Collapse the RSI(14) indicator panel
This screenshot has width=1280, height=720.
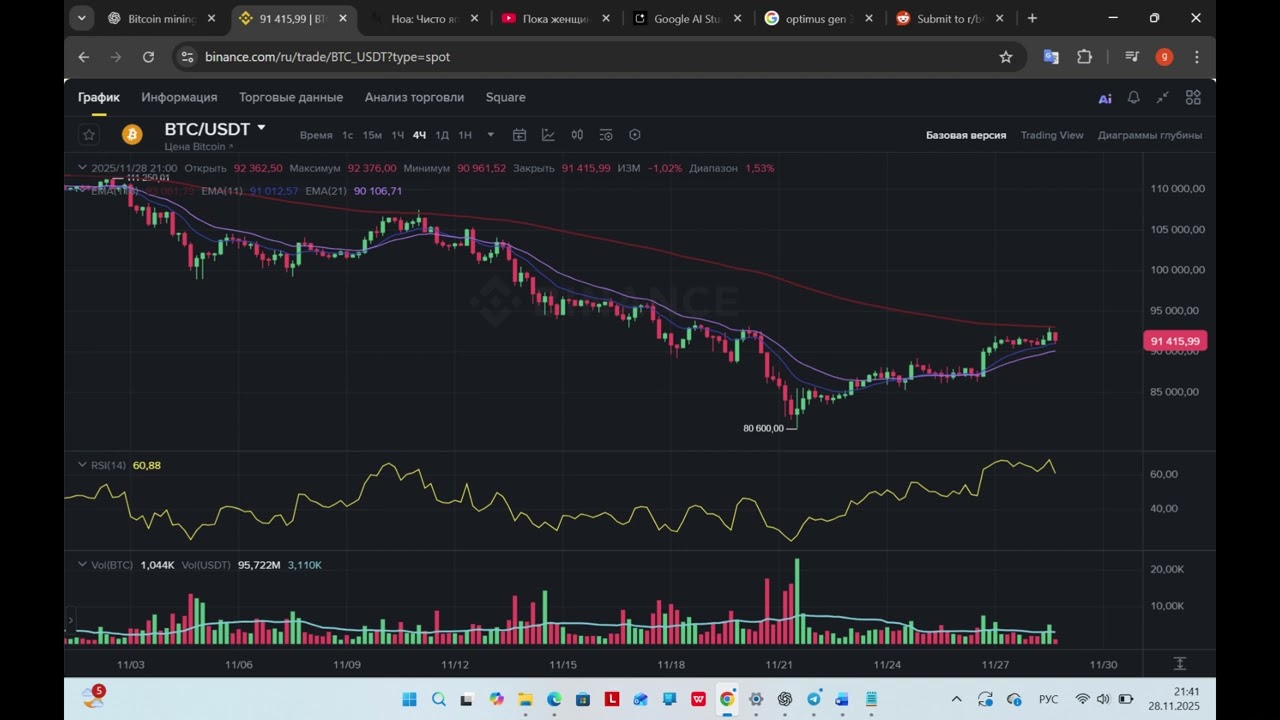(83, 465)
